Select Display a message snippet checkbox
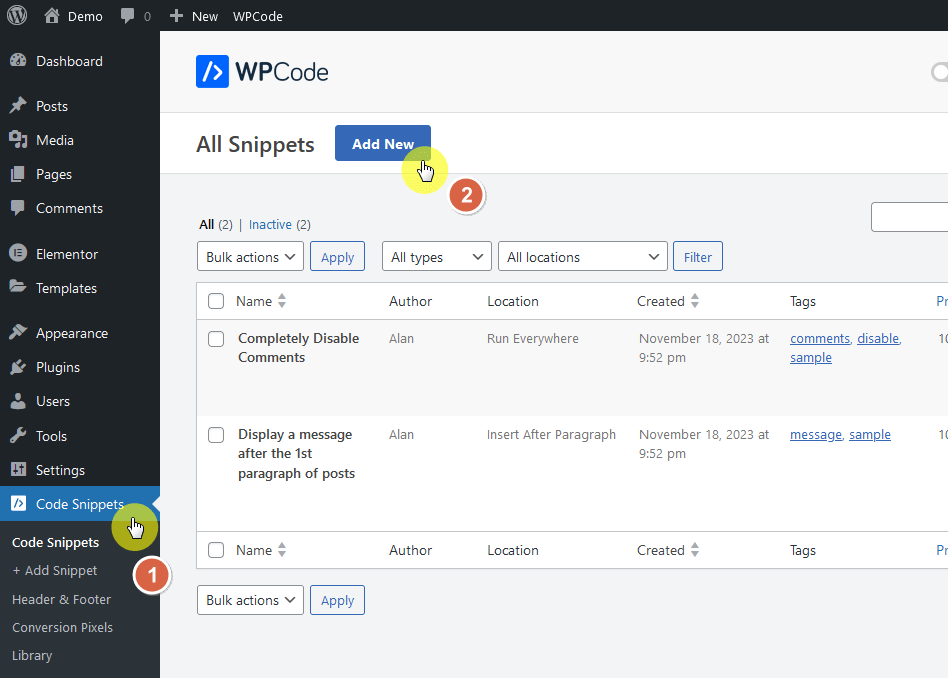This screenshot has width=948, height=678. coord(216,435)
